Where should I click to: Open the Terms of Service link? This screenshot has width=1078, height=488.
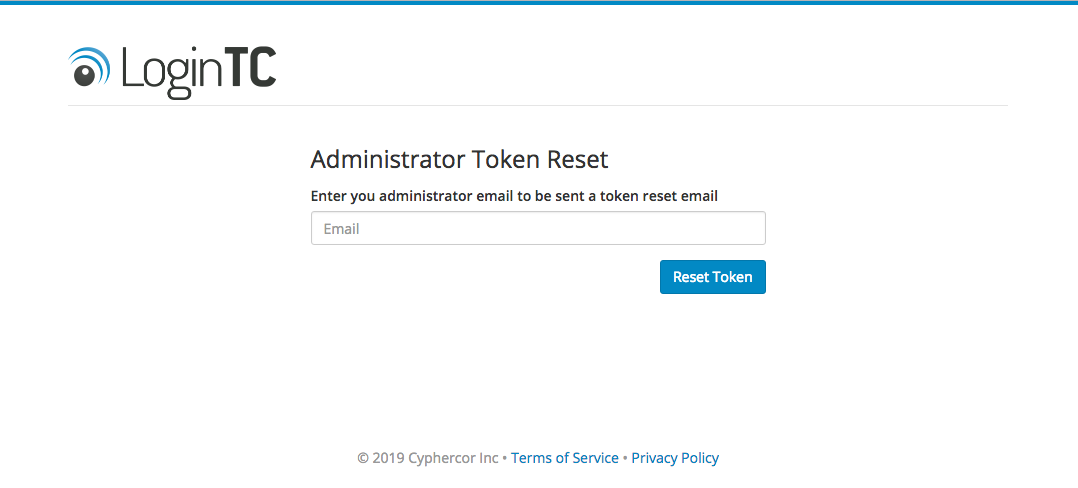tap(565, 458)
